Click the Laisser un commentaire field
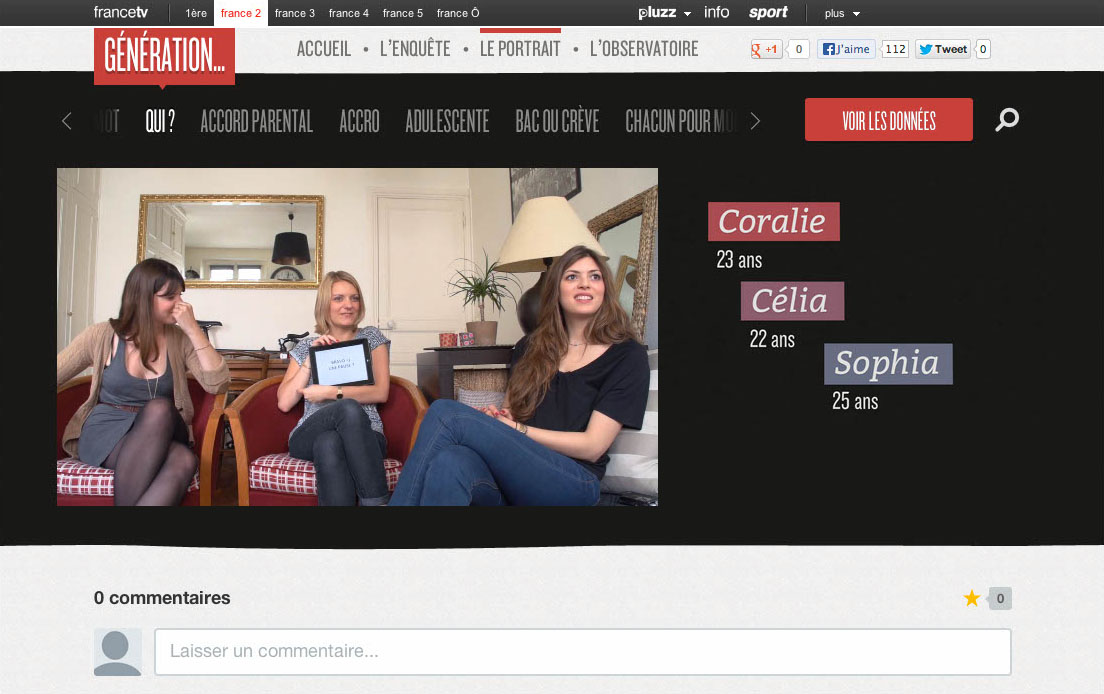 coord(583,652)
